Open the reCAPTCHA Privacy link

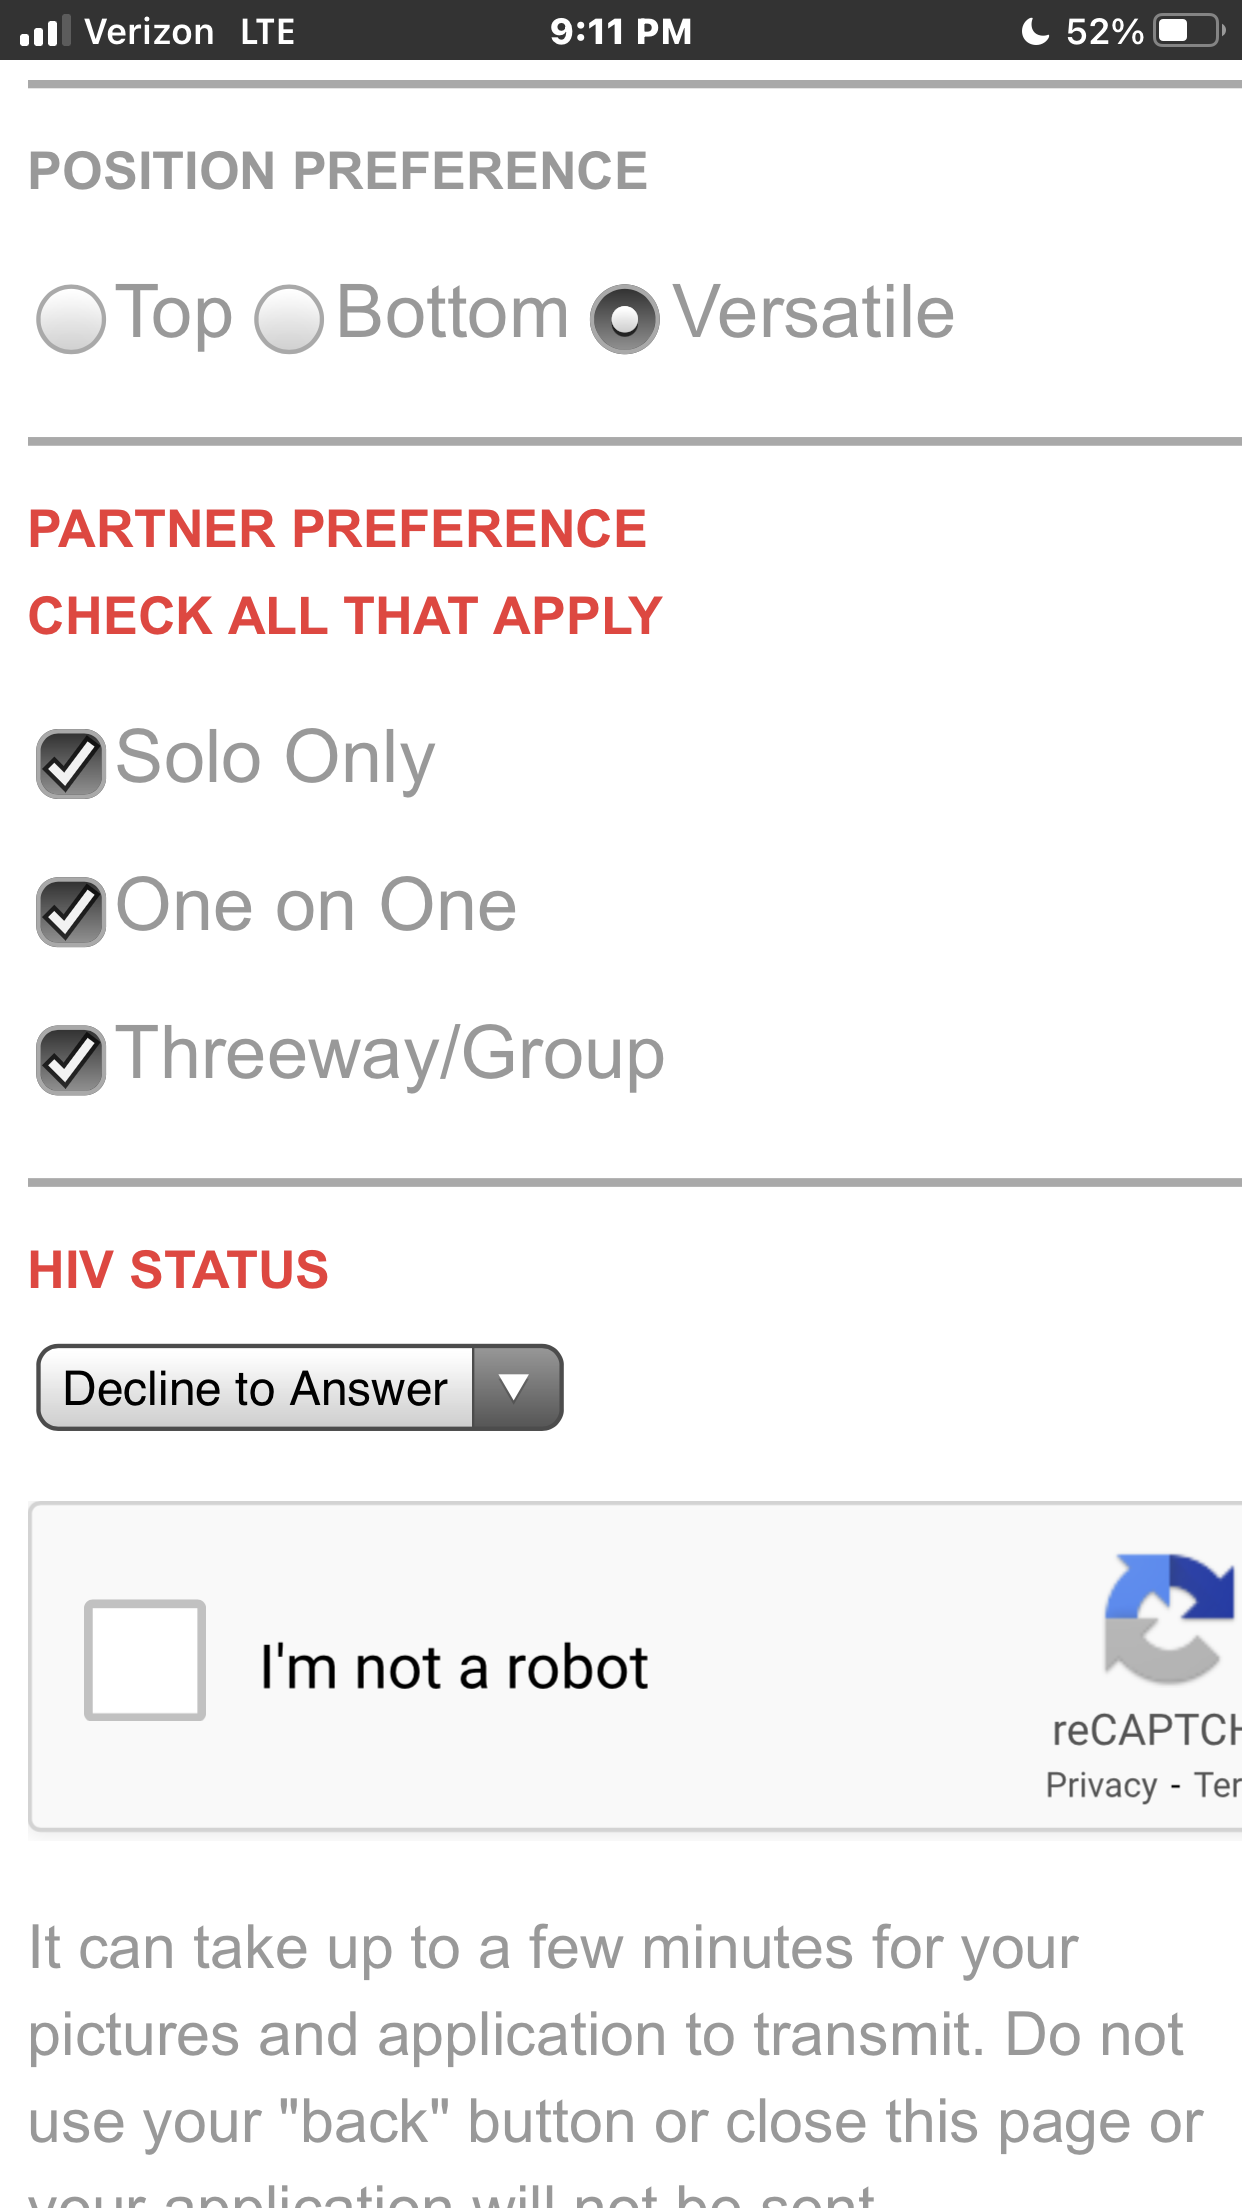[1101, 1785]
